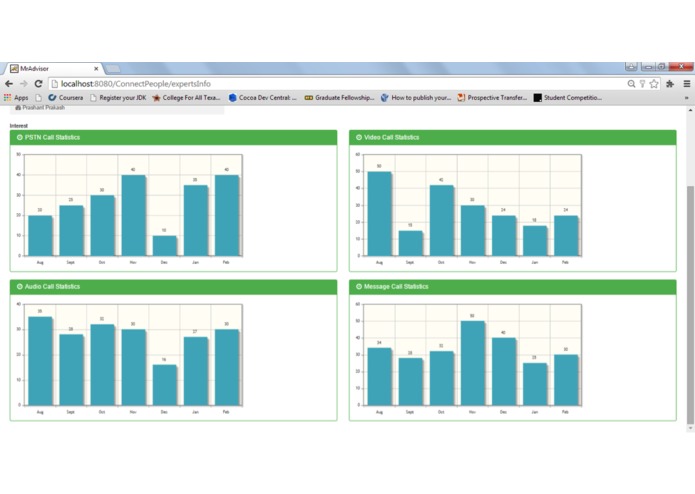
Task: Click the Video Call Statistics title
Action: pos(391,137)
